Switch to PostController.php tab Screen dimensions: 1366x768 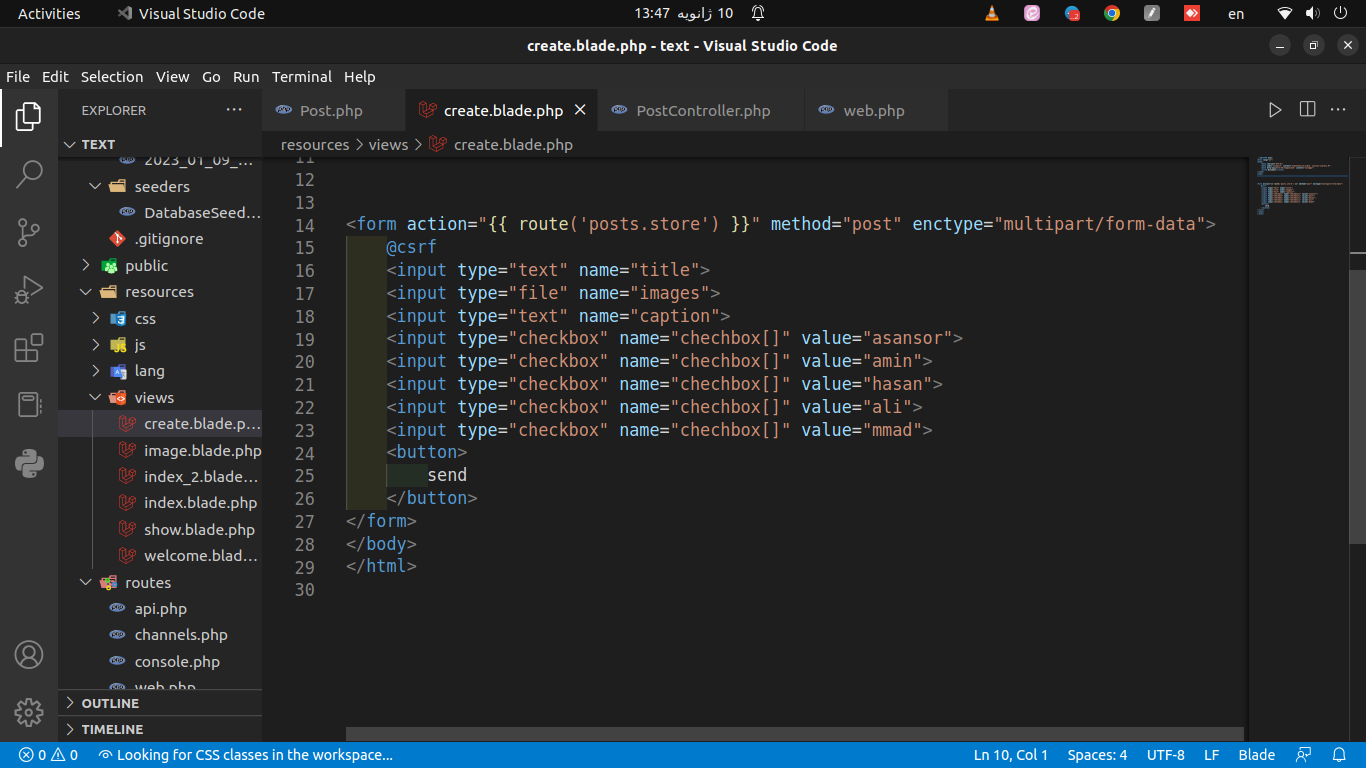702,110
